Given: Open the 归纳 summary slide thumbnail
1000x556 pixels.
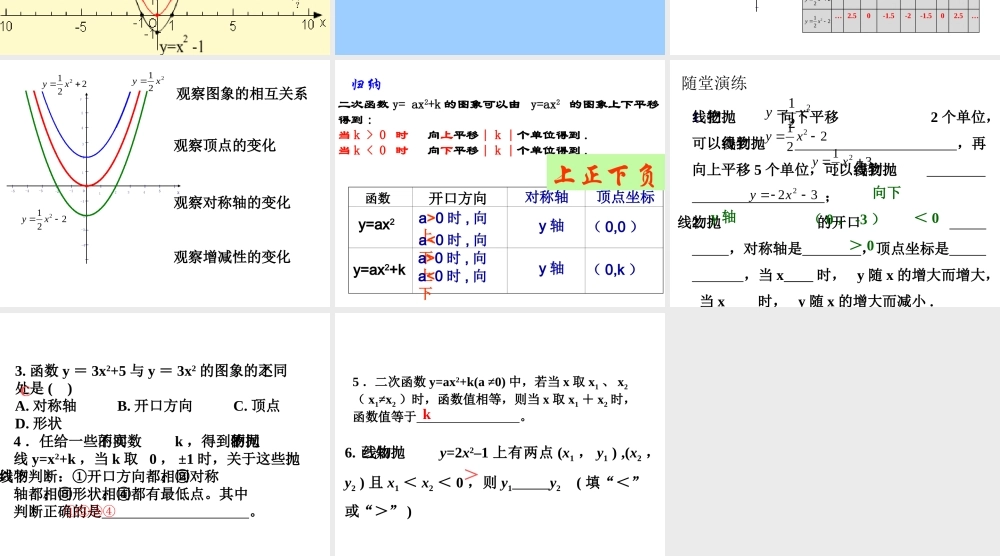Looking at the screenshot, I should (500, 183).
